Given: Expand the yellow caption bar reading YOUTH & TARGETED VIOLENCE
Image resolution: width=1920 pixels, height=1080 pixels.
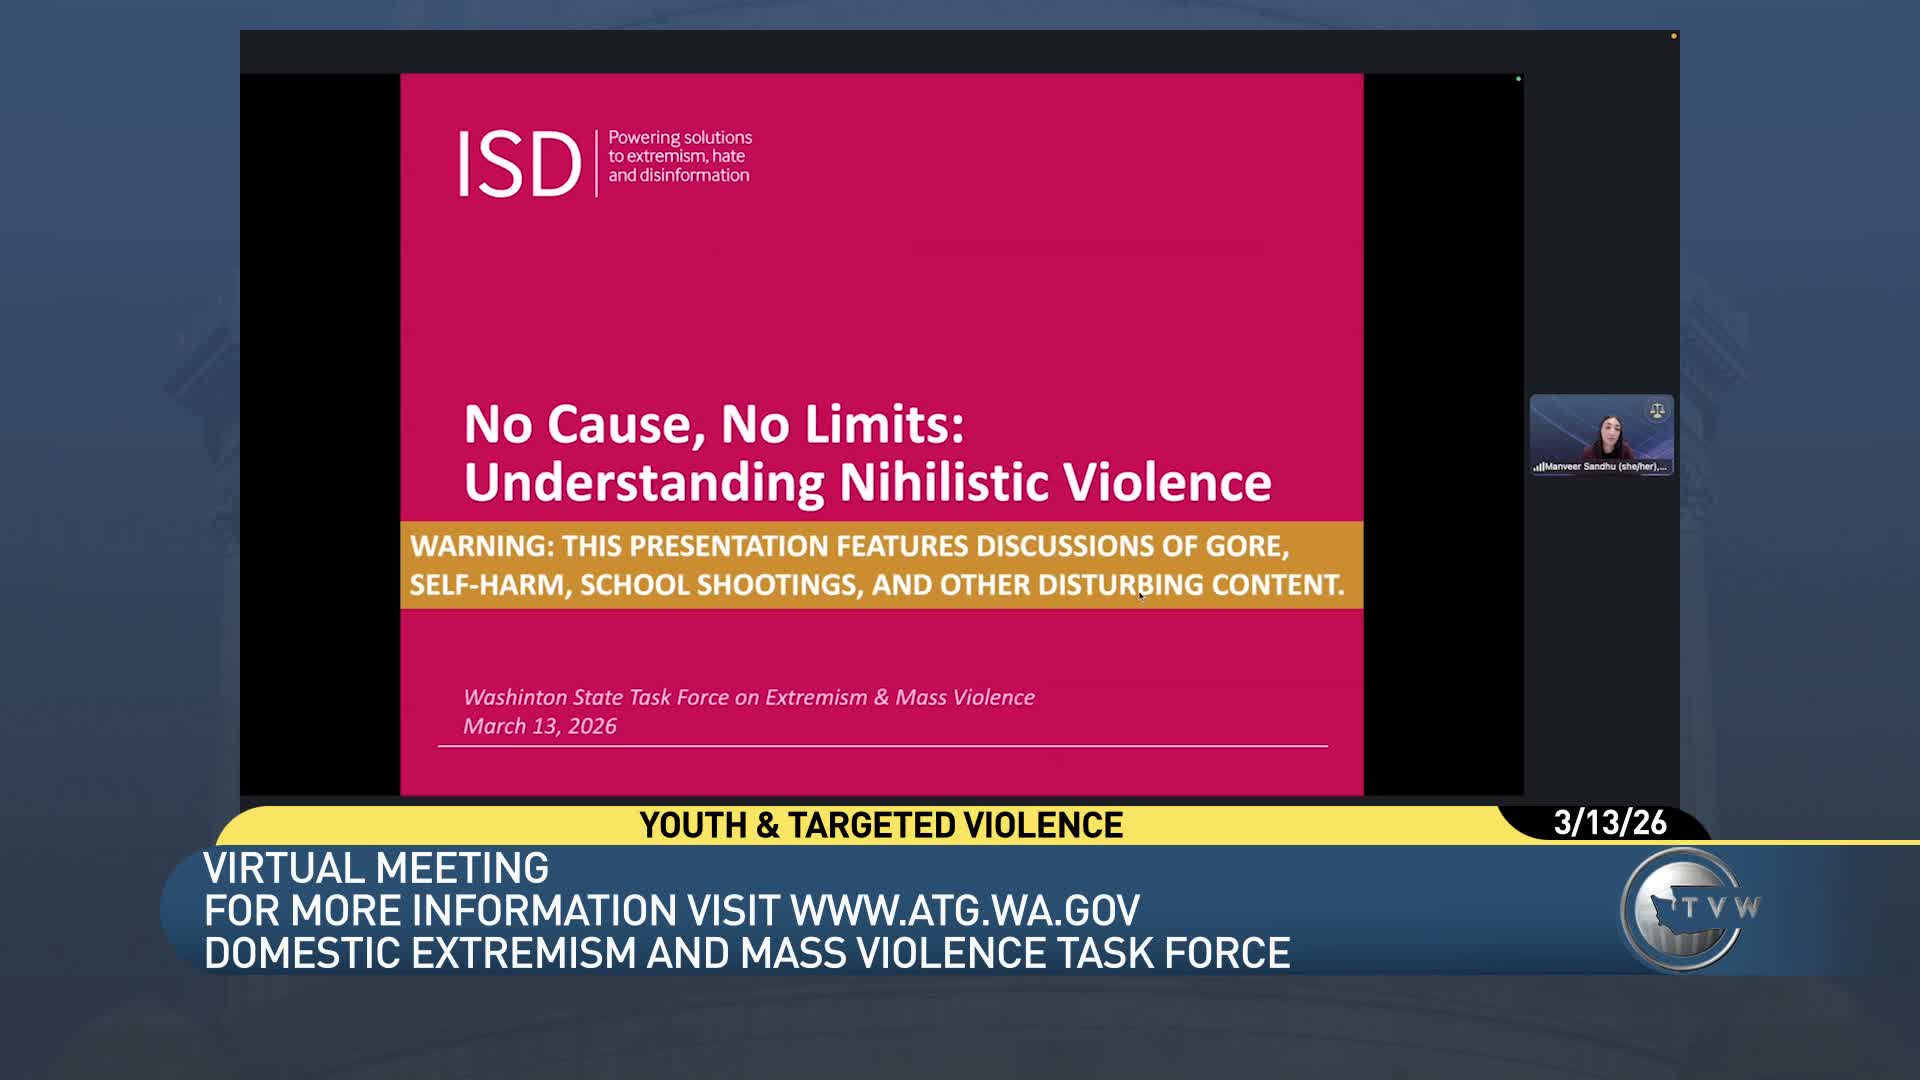Looking at the screenshot, I should 881,826.
